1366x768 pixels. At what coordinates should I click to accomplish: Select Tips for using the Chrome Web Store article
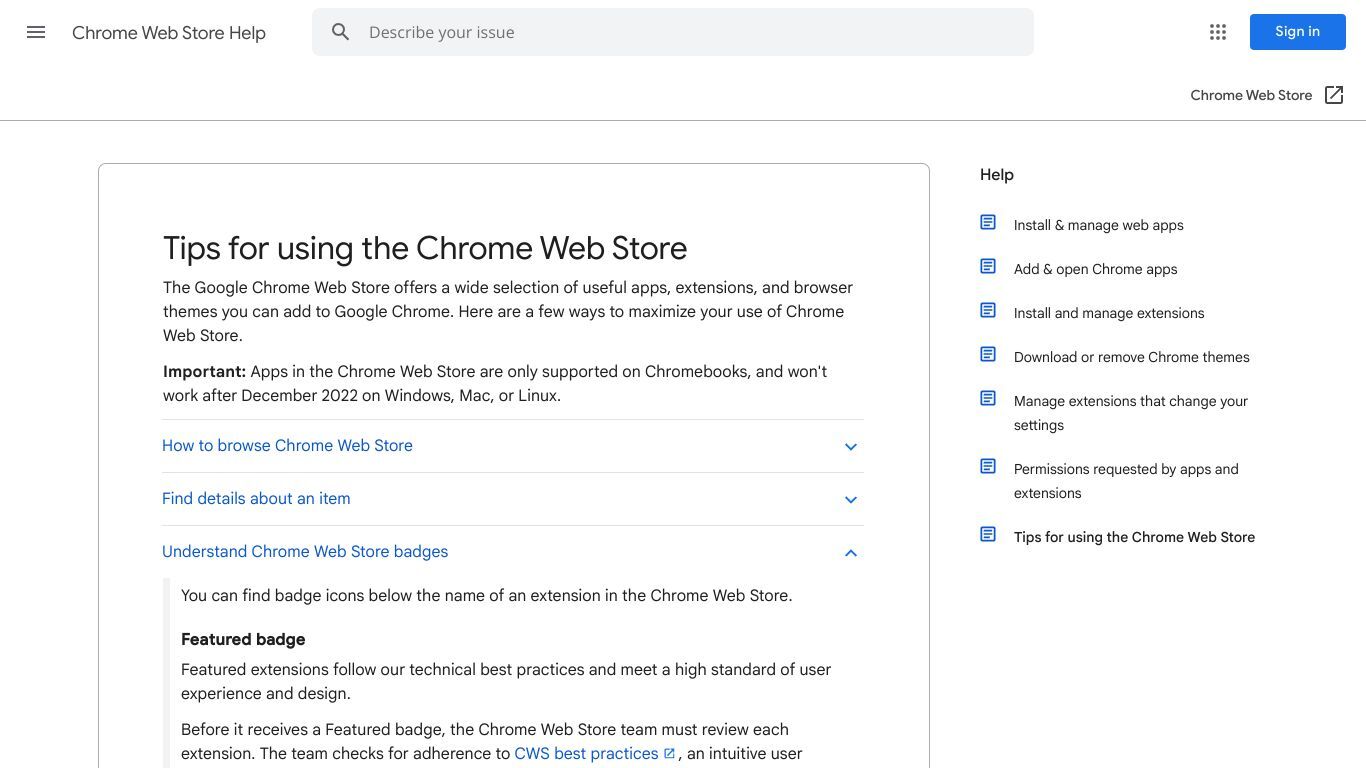tap(1134, 537)
